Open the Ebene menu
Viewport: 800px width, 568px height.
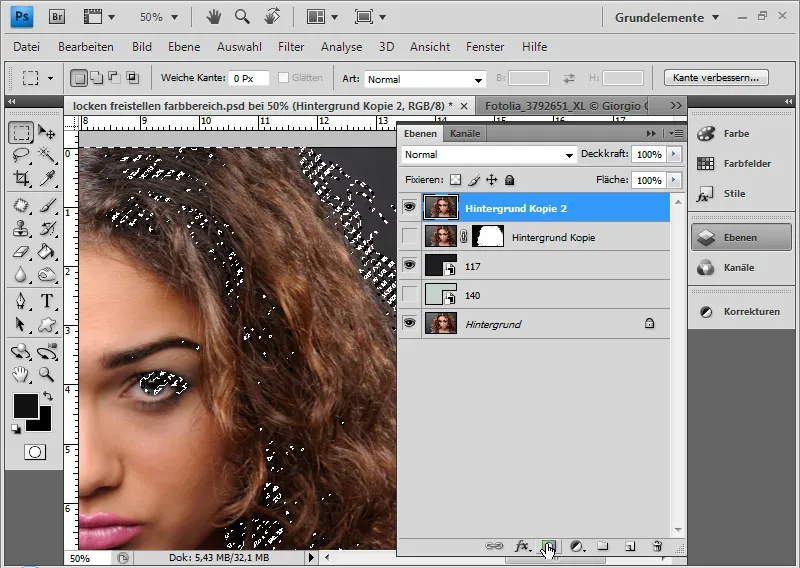coord(184,47)
